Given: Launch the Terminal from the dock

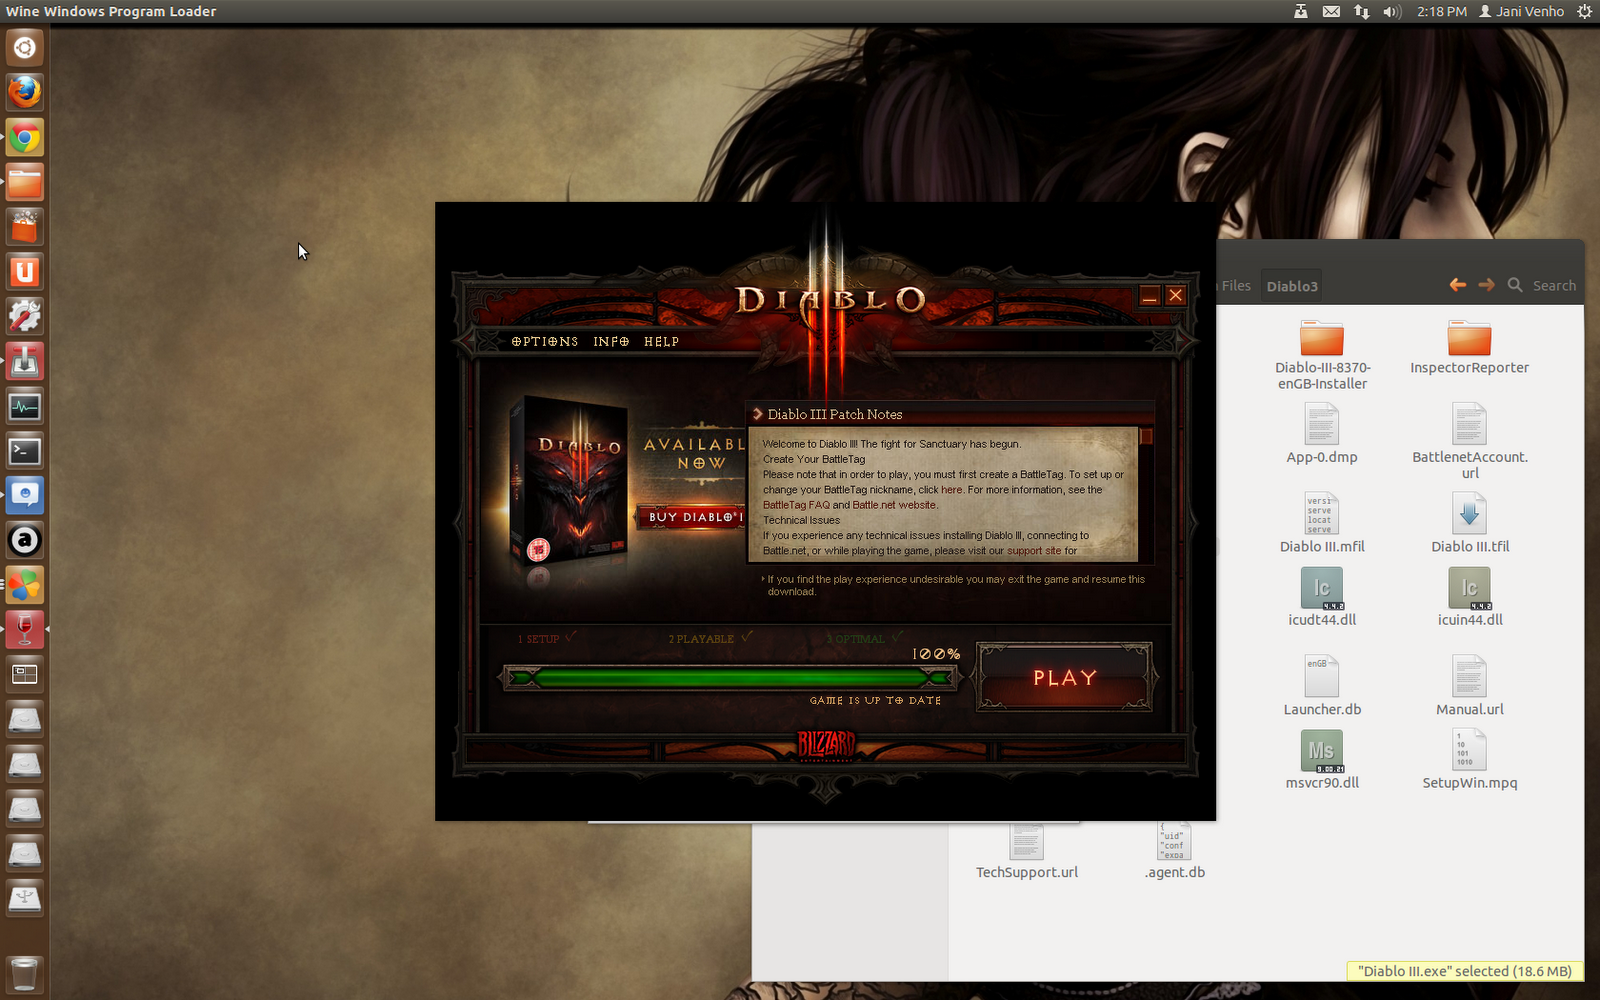Looking at the screenshot, I should [25, 451].
